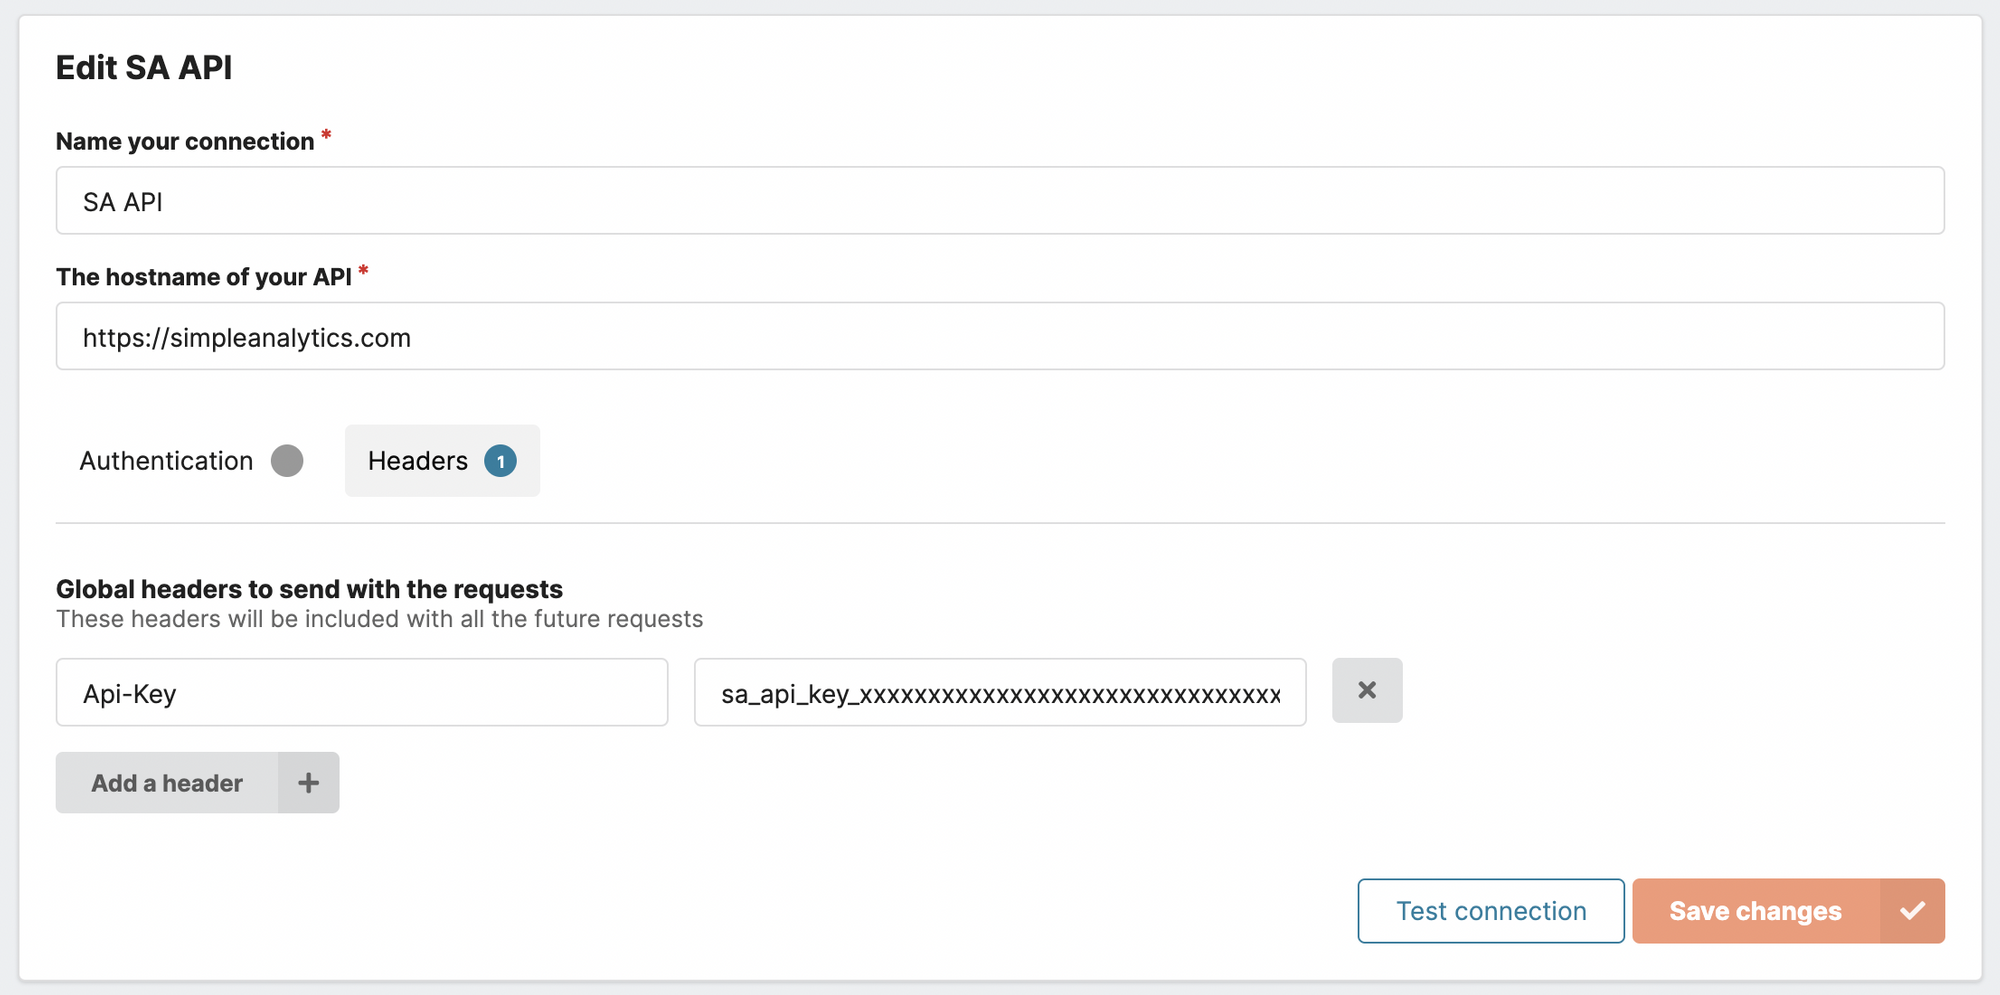
Task: Save changes to the SA API connection
Action: click(1755, 910)
